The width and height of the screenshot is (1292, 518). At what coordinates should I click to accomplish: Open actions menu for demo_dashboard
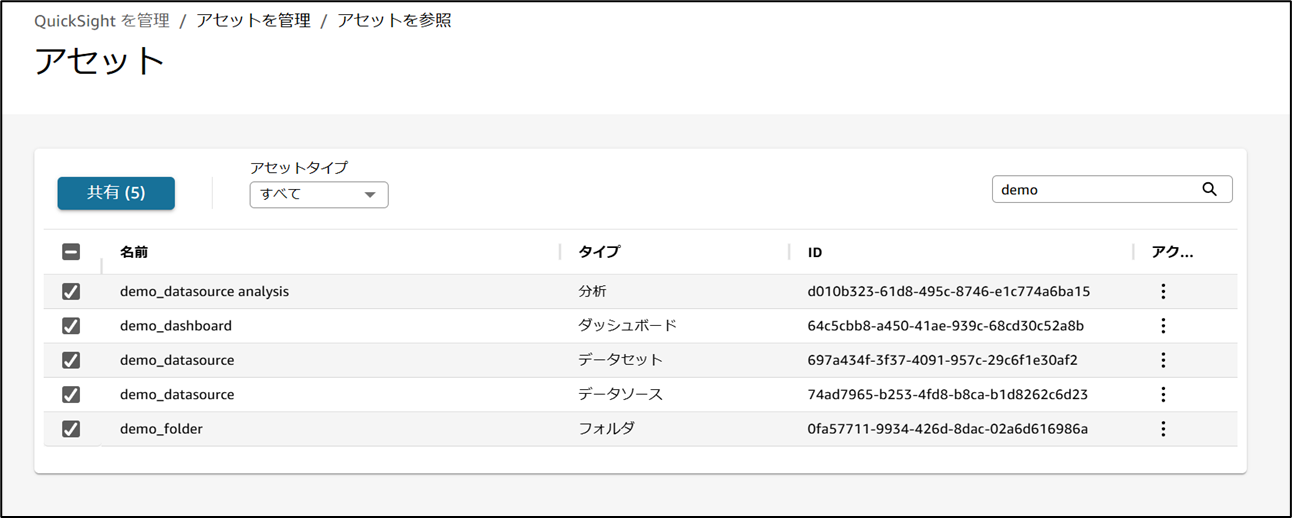tap(1163, 325)
